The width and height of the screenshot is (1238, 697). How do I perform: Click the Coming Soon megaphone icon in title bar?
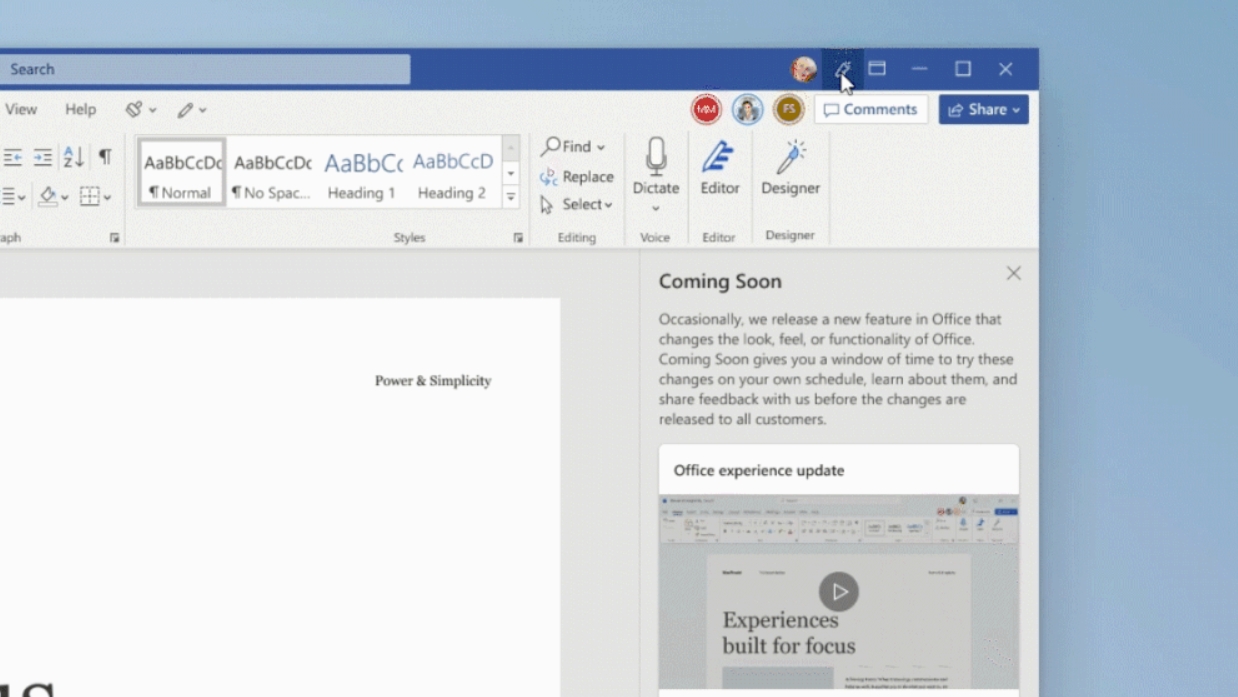843,69
